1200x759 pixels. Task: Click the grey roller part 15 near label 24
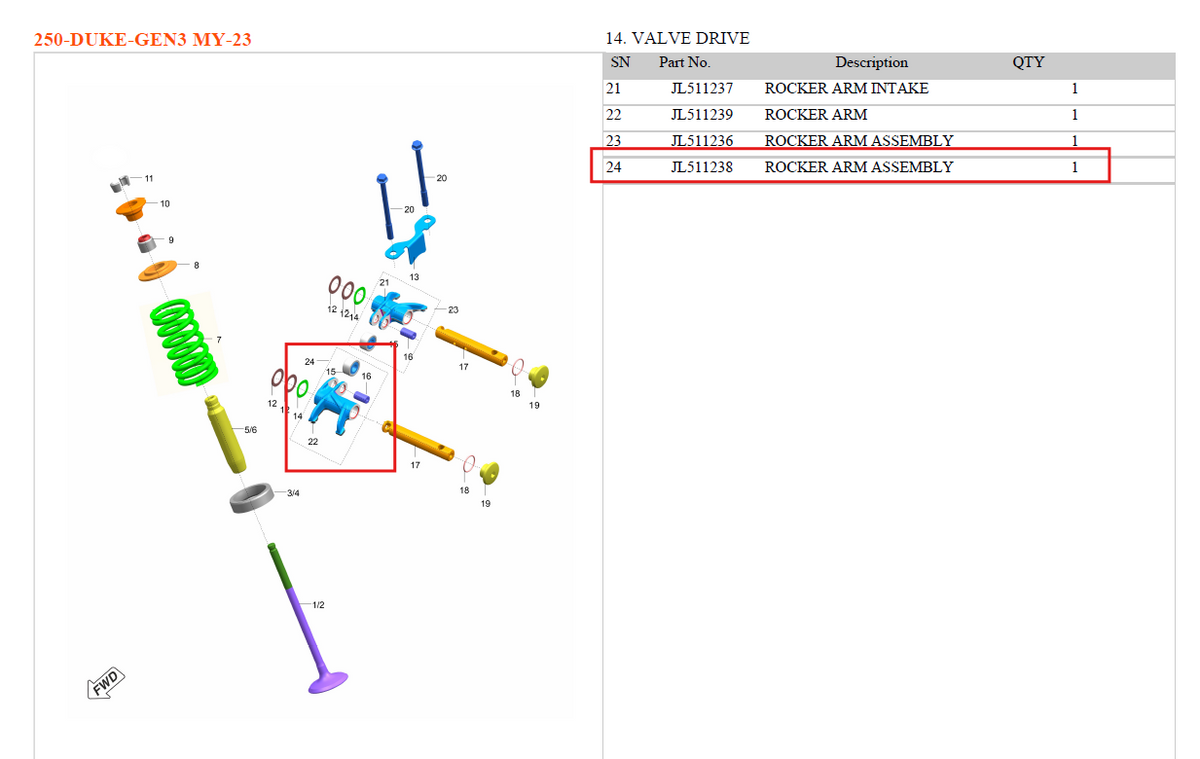point(351,369)
